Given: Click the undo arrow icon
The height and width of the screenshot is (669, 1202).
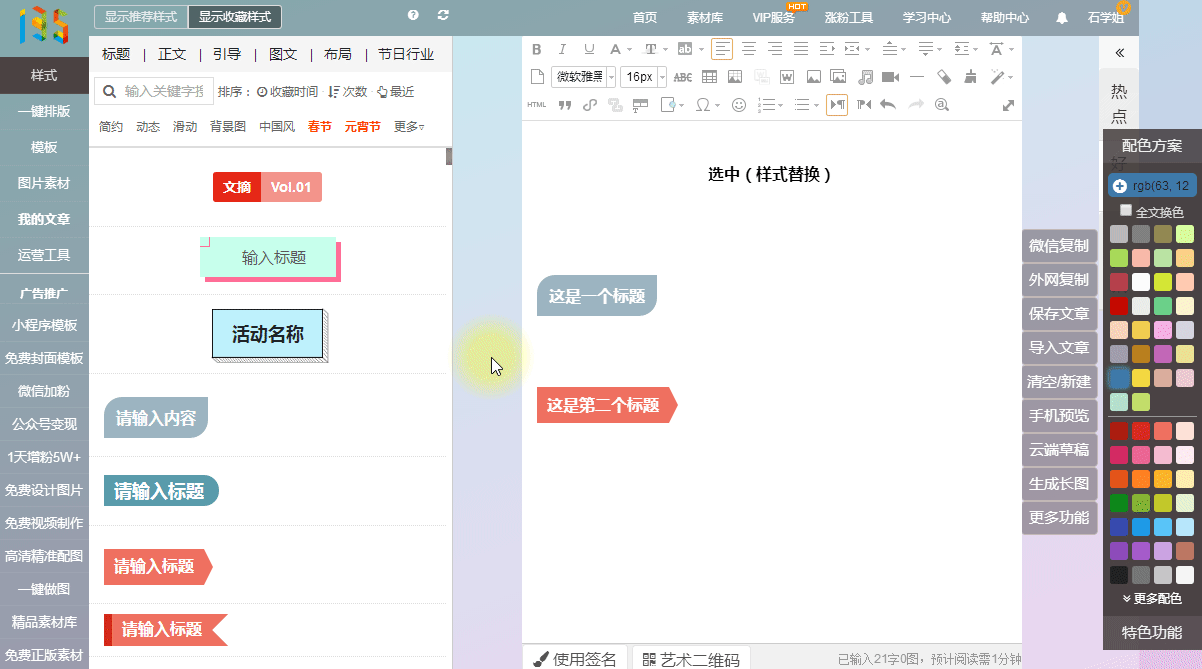Looking at the screenshot, I should point(887,105).
